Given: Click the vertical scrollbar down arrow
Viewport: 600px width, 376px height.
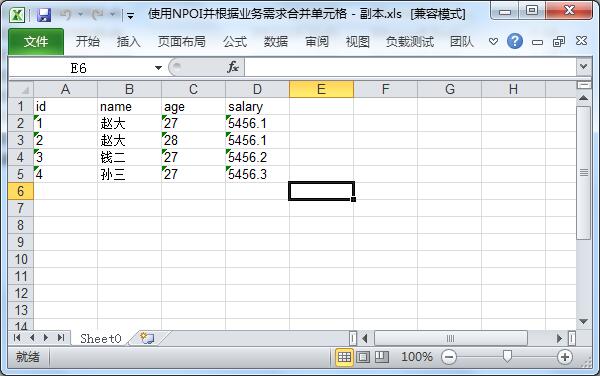Looking at the screenshot, I should (x=584, y=322).
